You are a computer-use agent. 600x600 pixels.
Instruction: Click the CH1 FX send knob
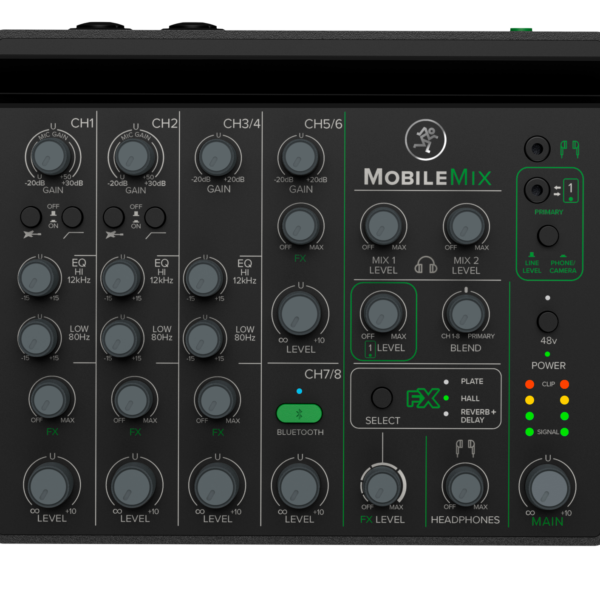point(52,399)
